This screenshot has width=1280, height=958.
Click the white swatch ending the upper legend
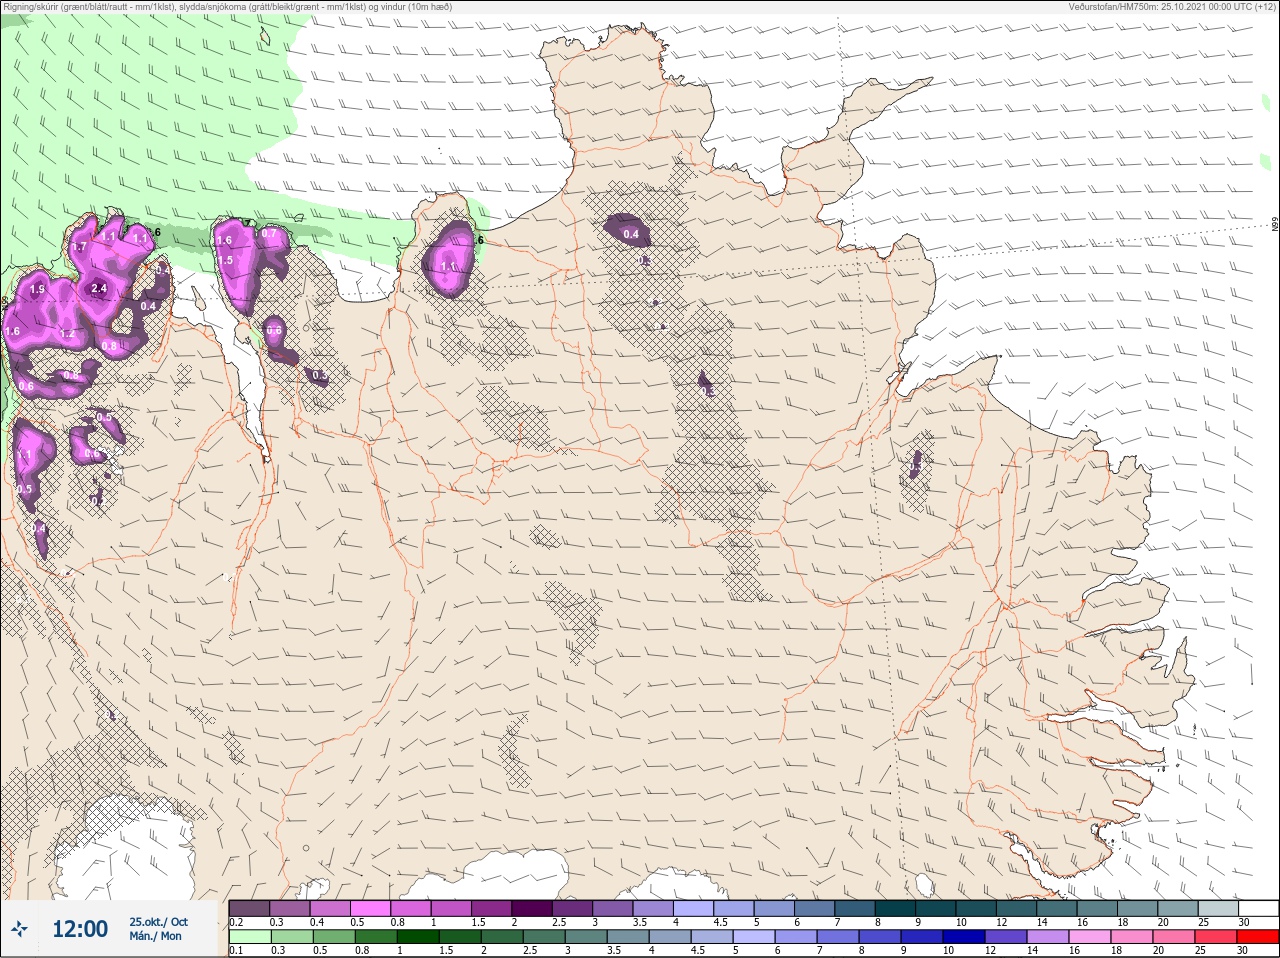tap(1259, 908)
